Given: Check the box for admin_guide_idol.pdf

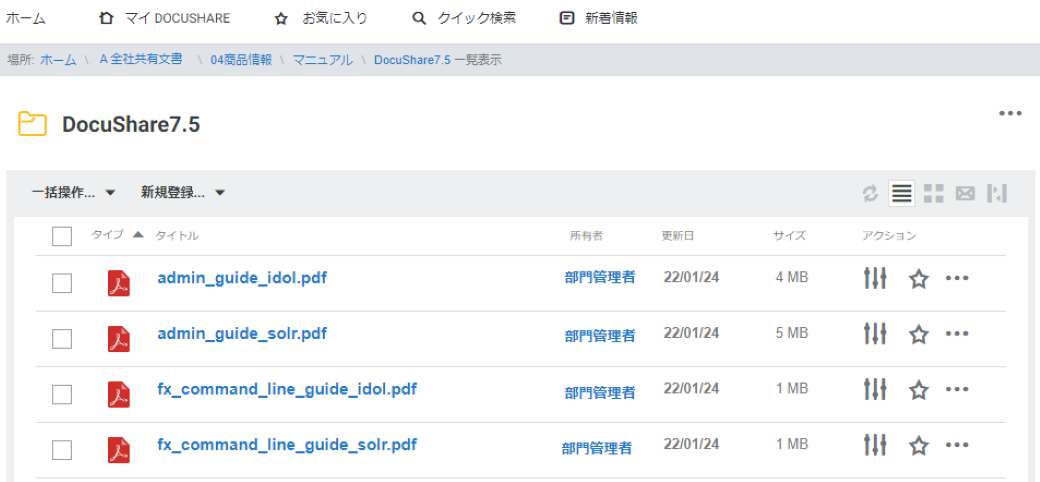Looking at the screenshot, I should pos(62,284).
